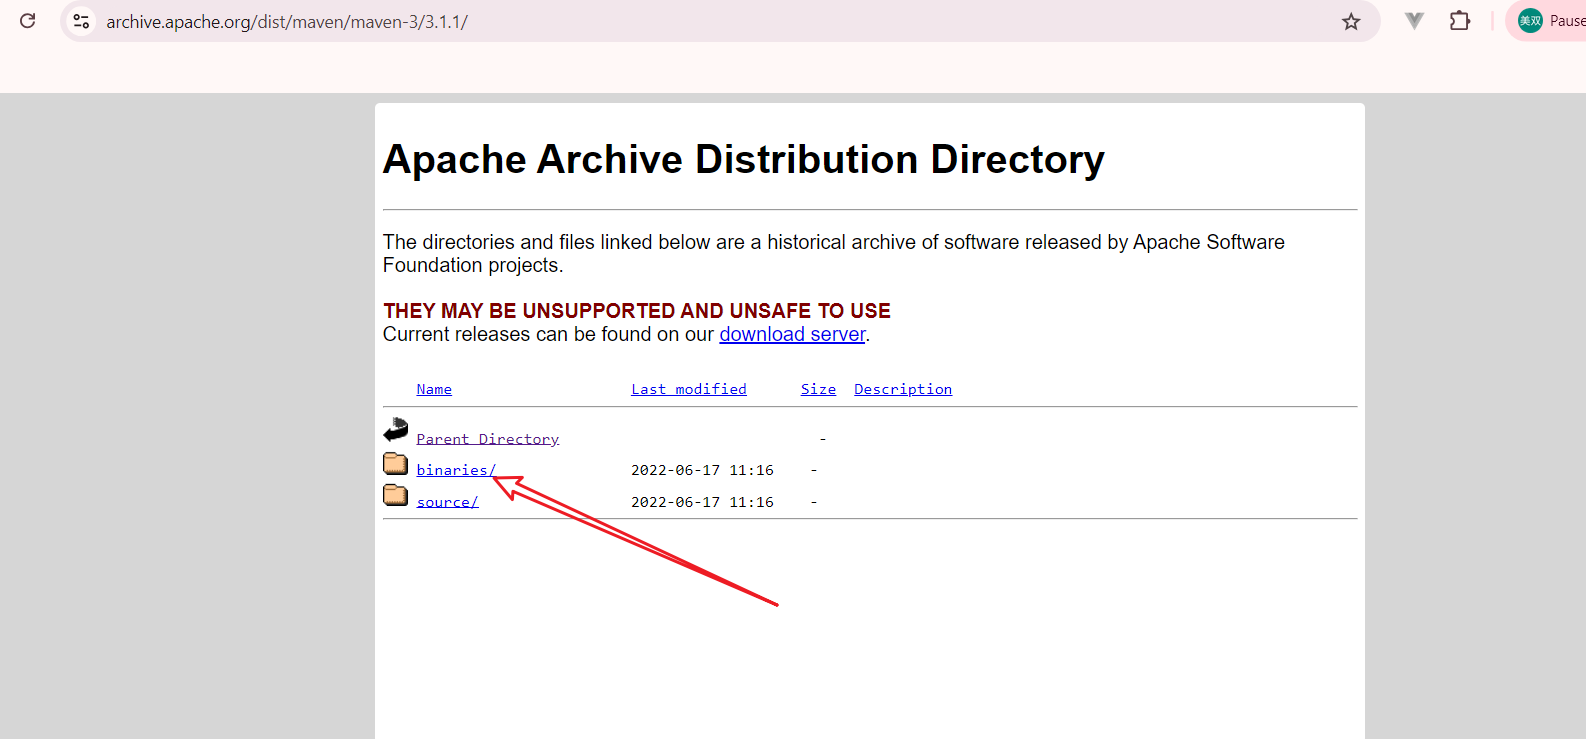
Task: Open the download server link
Action: [x=792, y=334]
